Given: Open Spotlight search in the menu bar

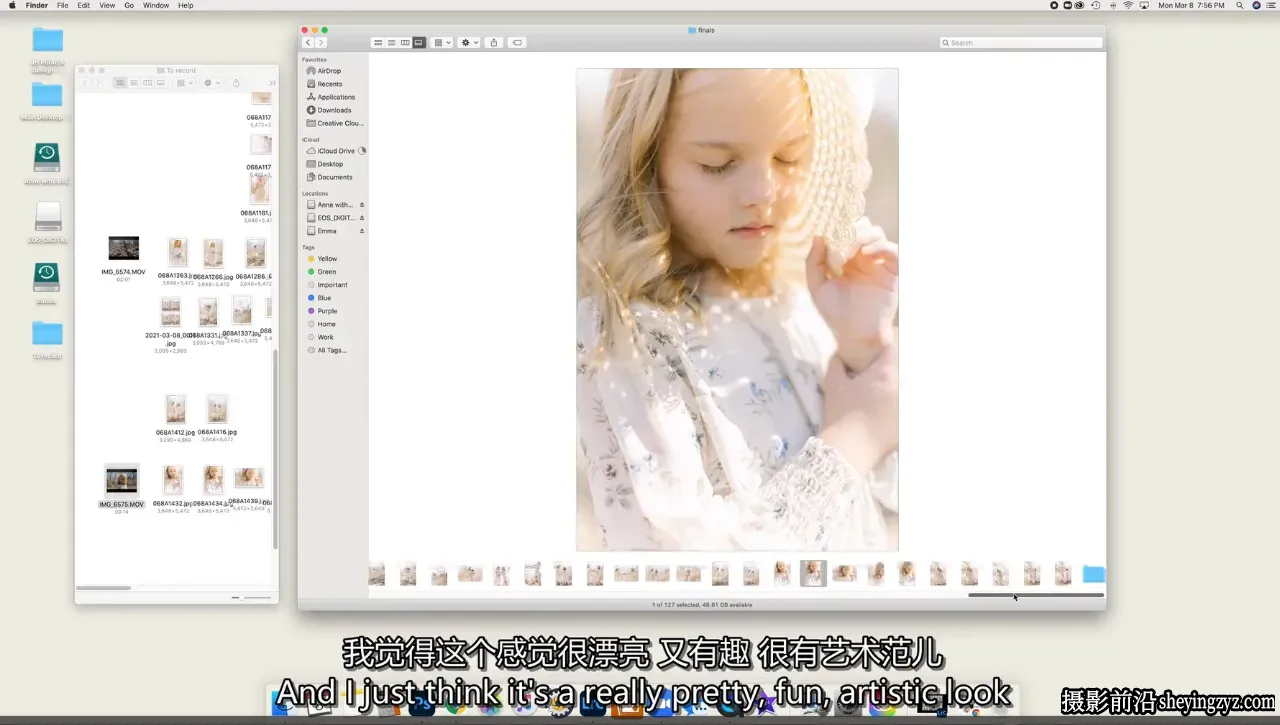Looking at the screenshot, I should [x=1240, y=5].
